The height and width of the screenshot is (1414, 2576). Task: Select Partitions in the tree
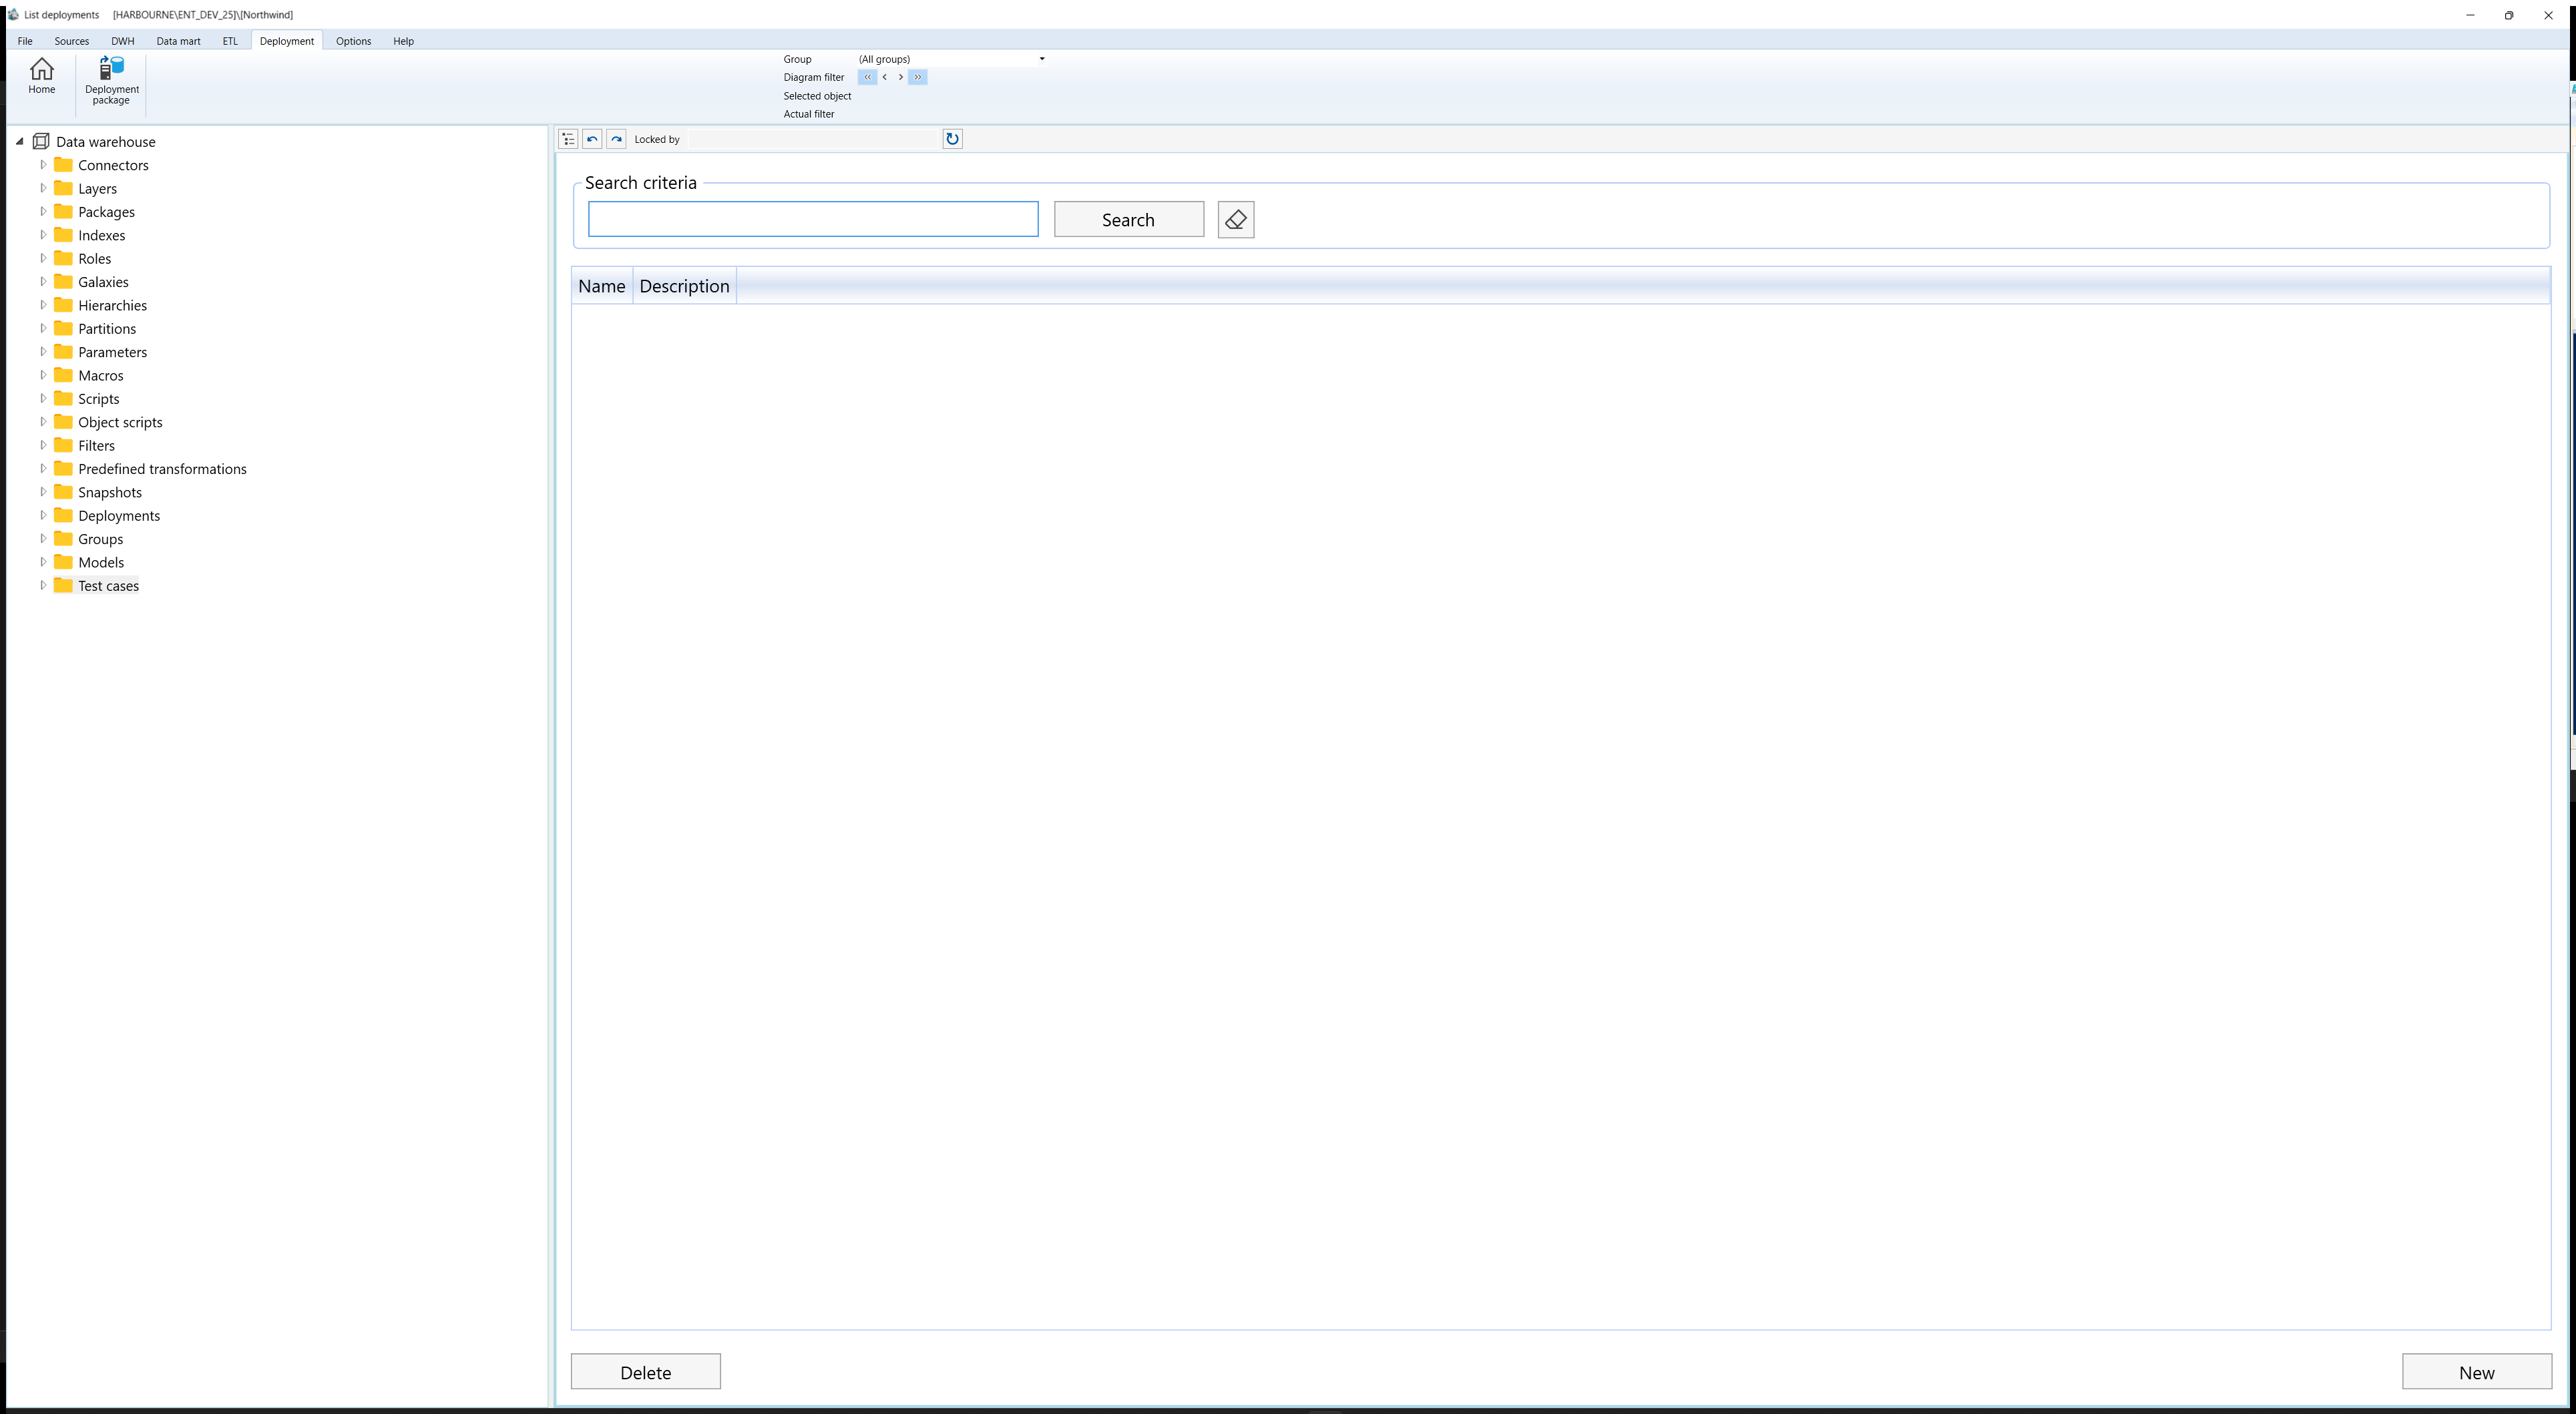[107, 329]
